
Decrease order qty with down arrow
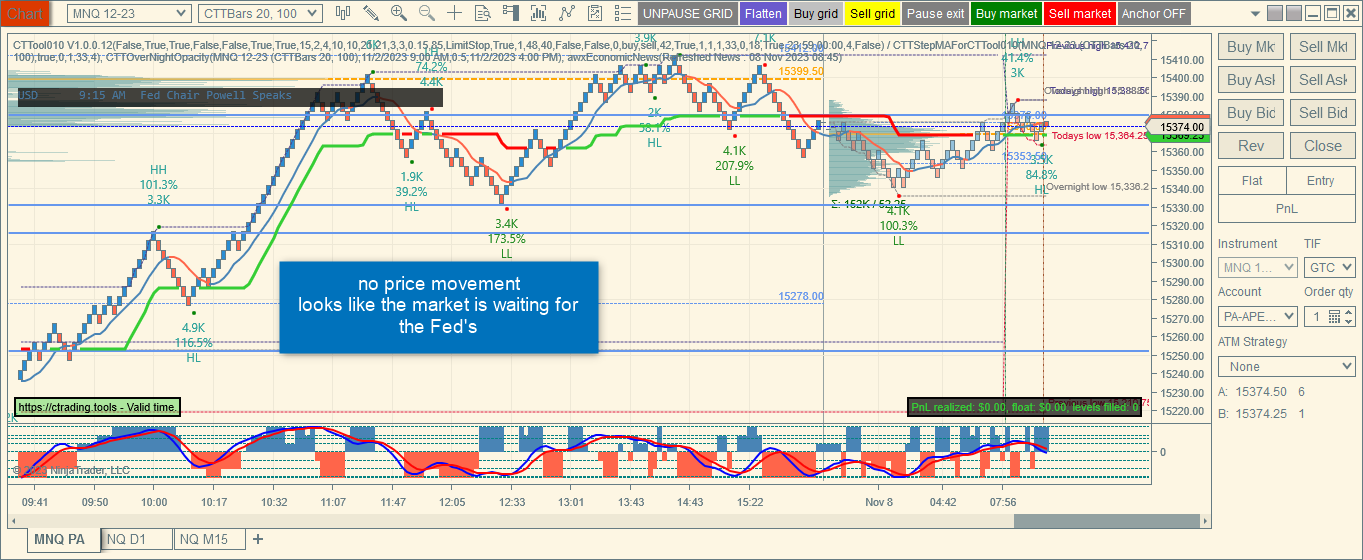click(1349, 321)
